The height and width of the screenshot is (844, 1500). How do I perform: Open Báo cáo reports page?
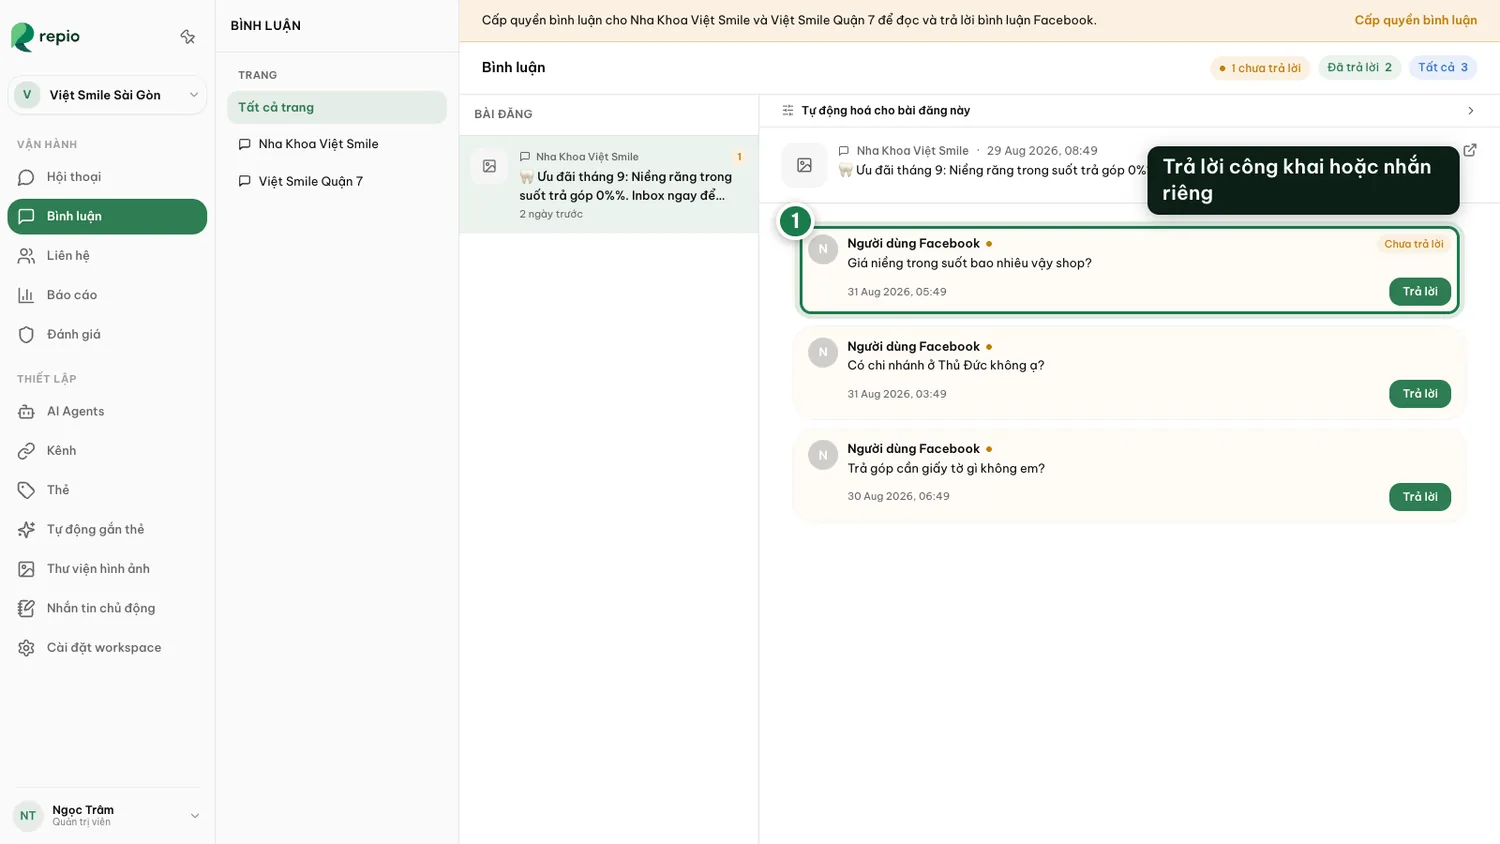(107, 295)
